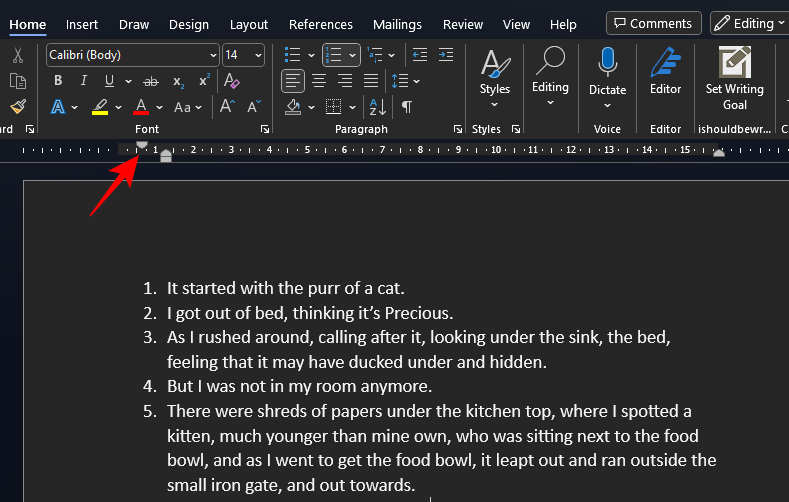
Task: Switch to the Insert tab
Action: pyautogui.click(x=82, y=24)
